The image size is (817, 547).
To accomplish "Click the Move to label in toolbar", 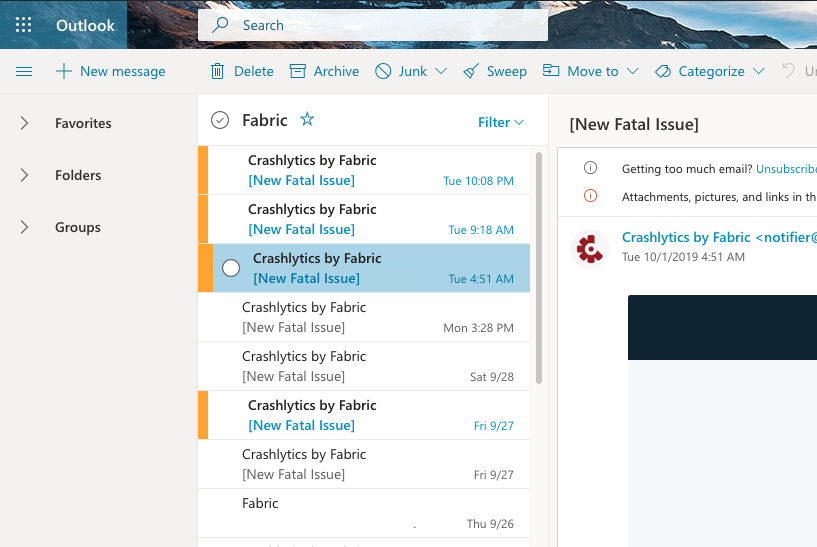I will coord(592,71).
